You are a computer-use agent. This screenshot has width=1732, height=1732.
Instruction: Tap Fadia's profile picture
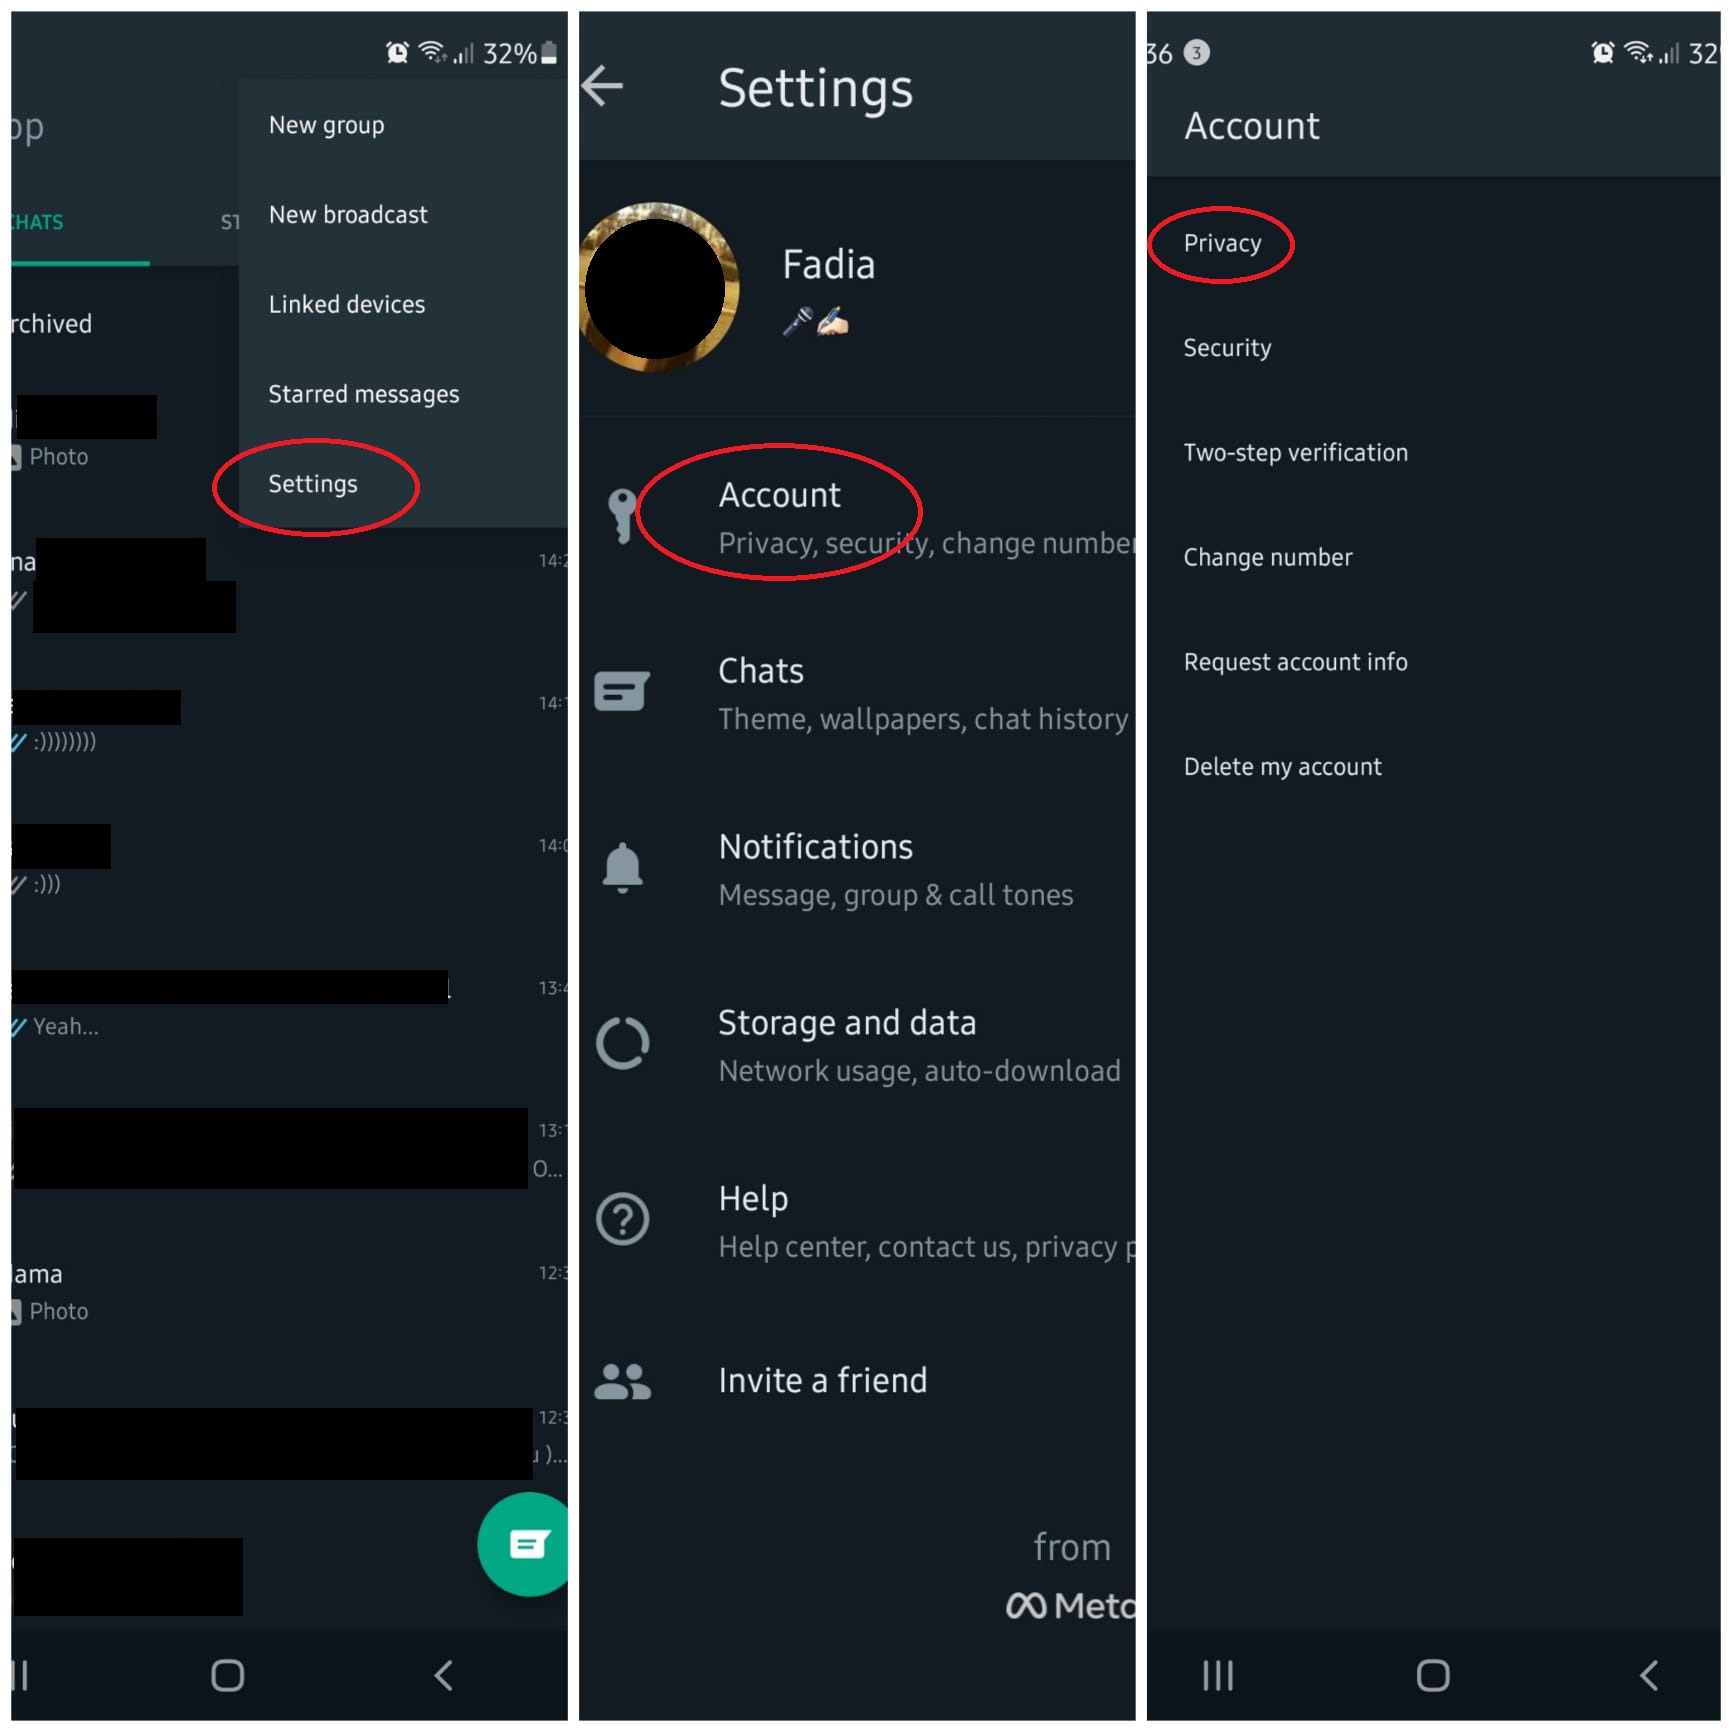(657, 287)
